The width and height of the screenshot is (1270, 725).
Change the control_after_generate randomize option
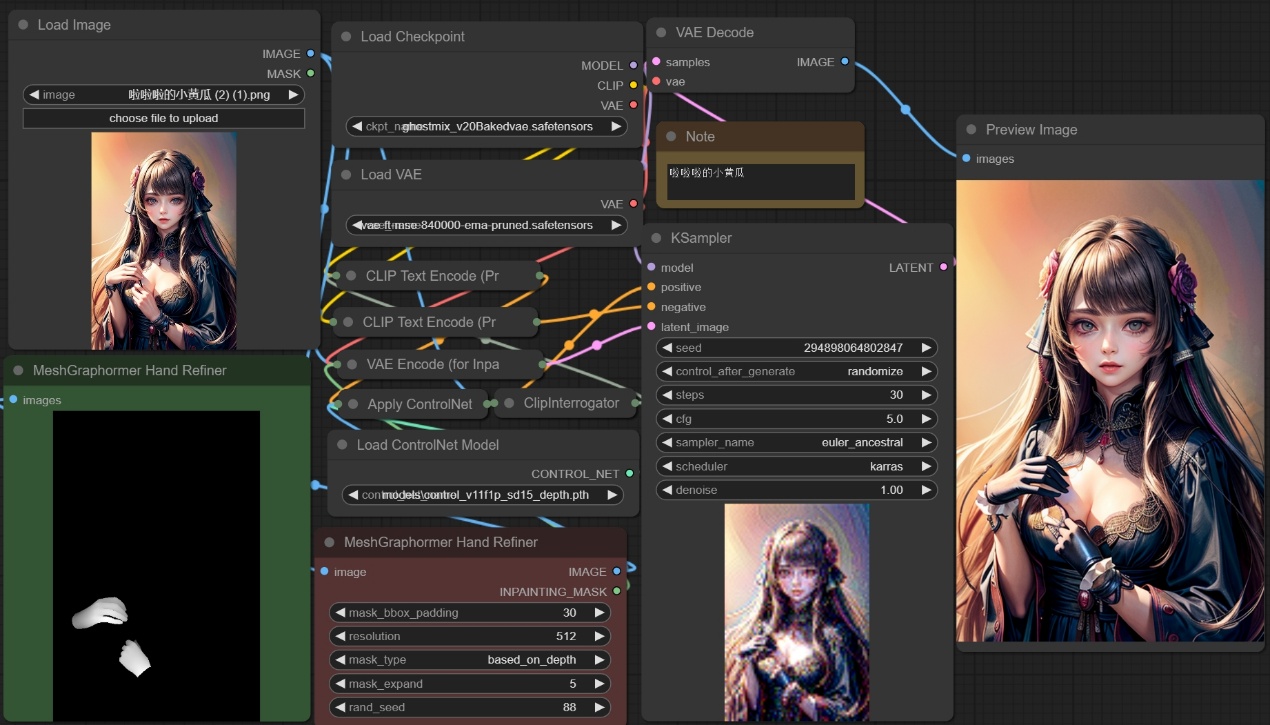point(796,371)
